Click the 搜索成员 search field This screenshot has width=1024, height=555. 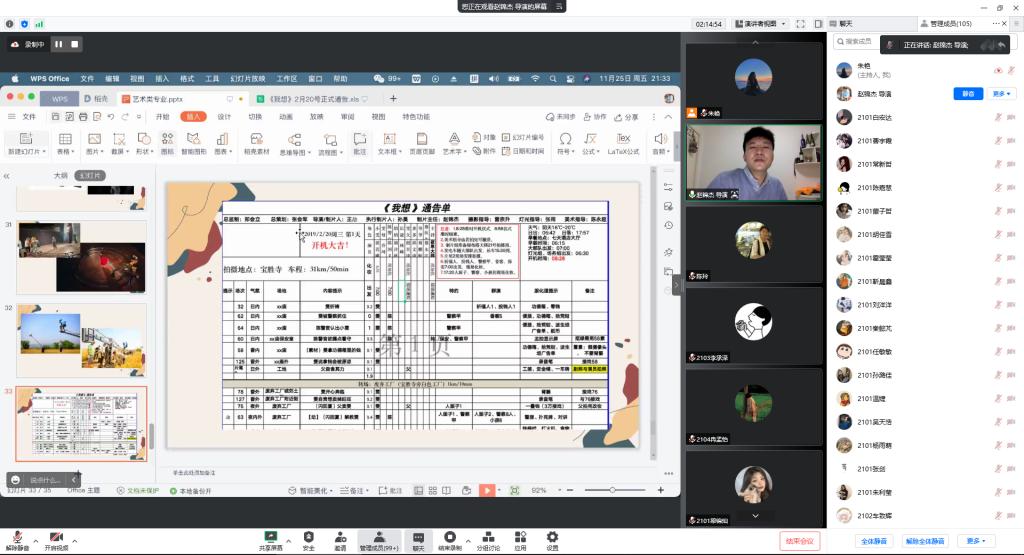coord(860,42)
